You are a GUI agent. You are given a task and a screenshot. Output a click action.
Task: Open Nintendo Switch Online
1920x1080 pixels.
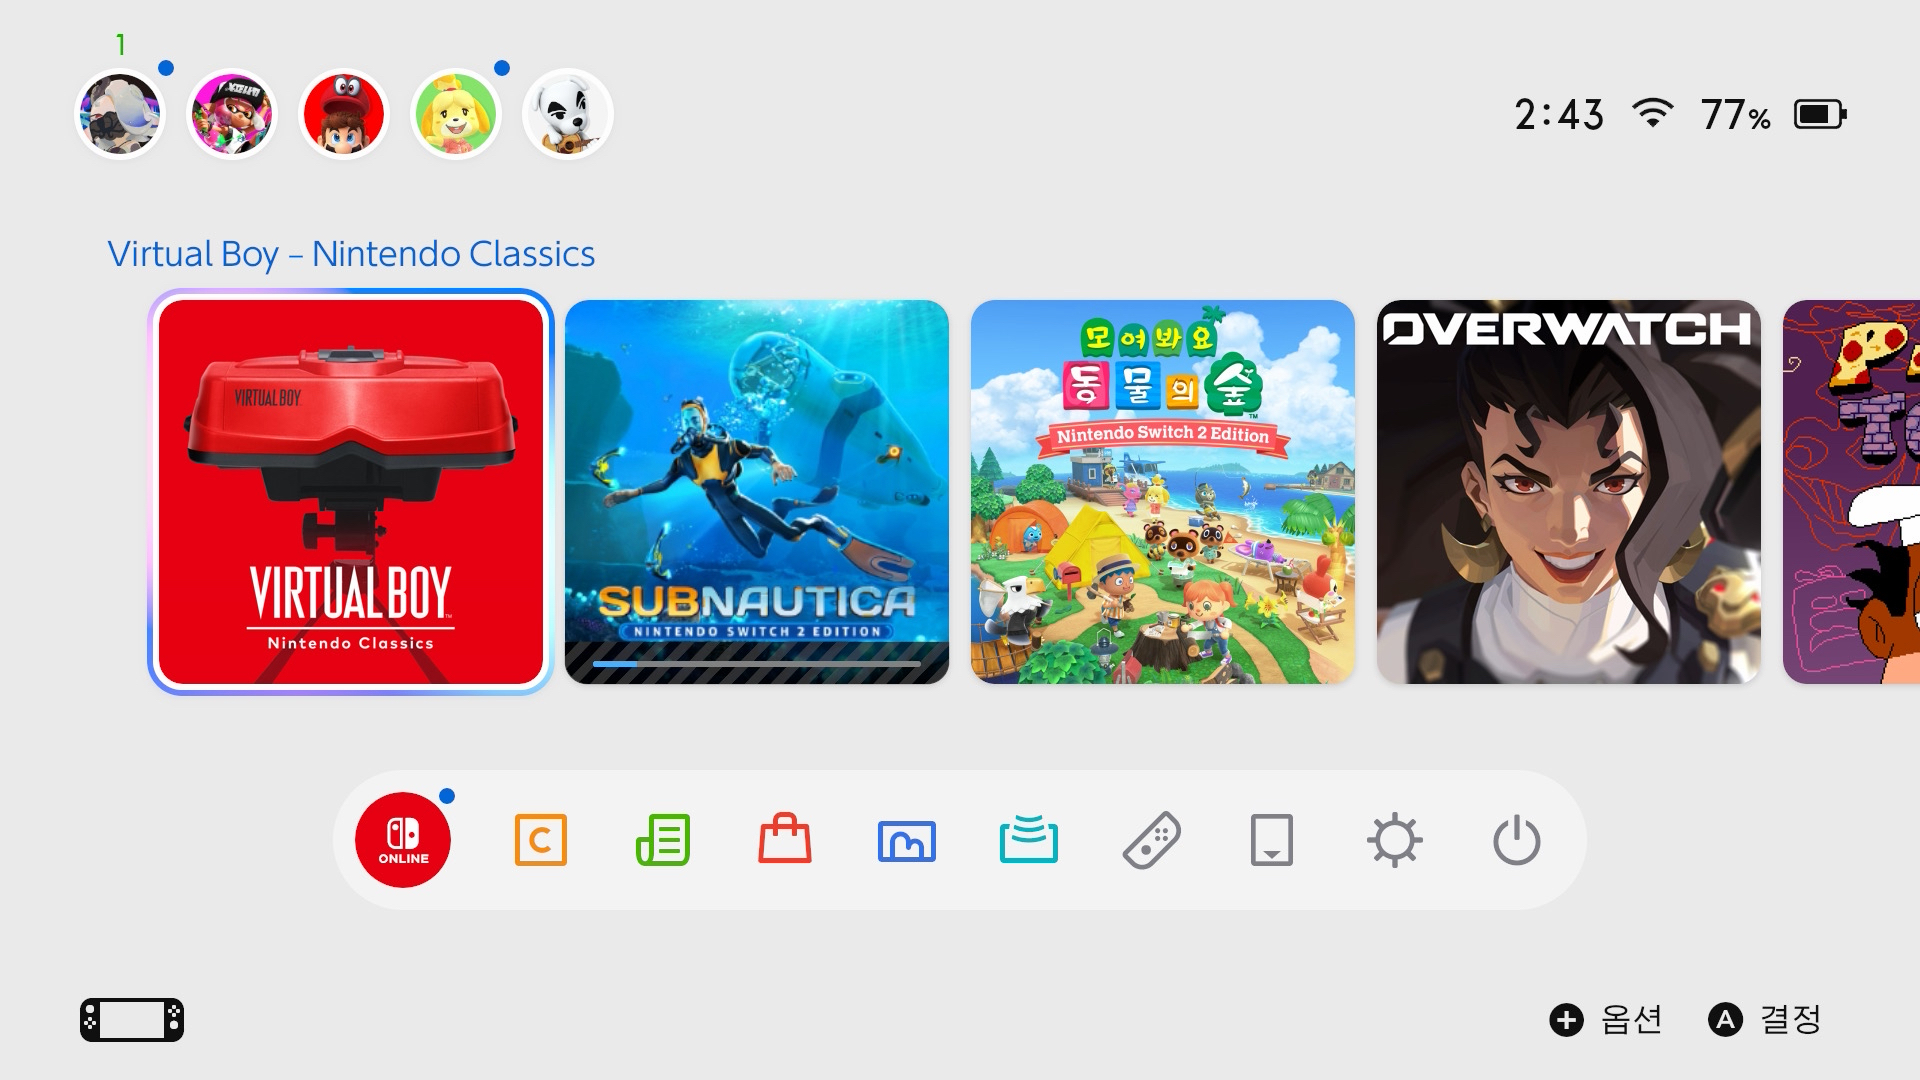(x=403, y=840)
